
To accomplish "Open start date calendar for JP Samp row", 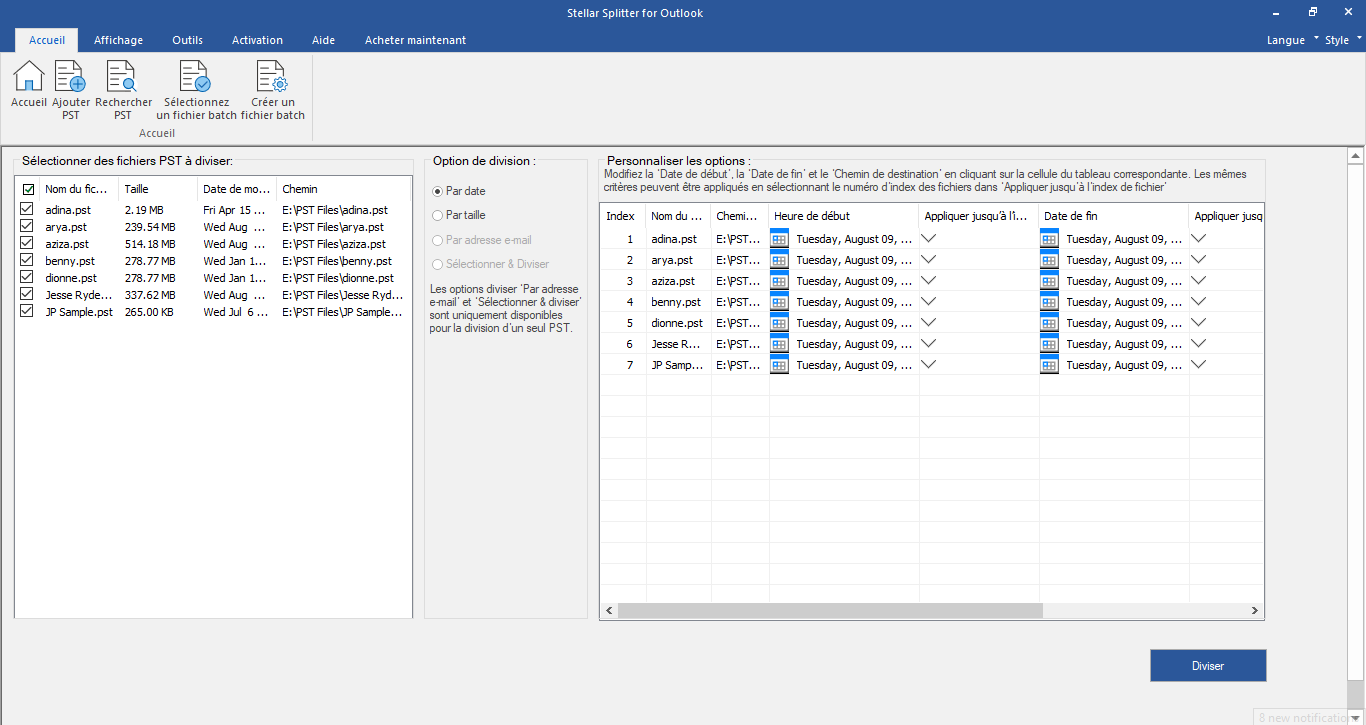I will click(780, 365).
